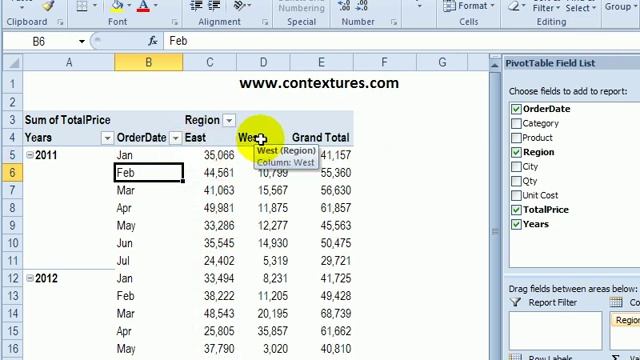Click the Report Filter funnel icon
Viewport: 640px width, 360px height.
516,302
